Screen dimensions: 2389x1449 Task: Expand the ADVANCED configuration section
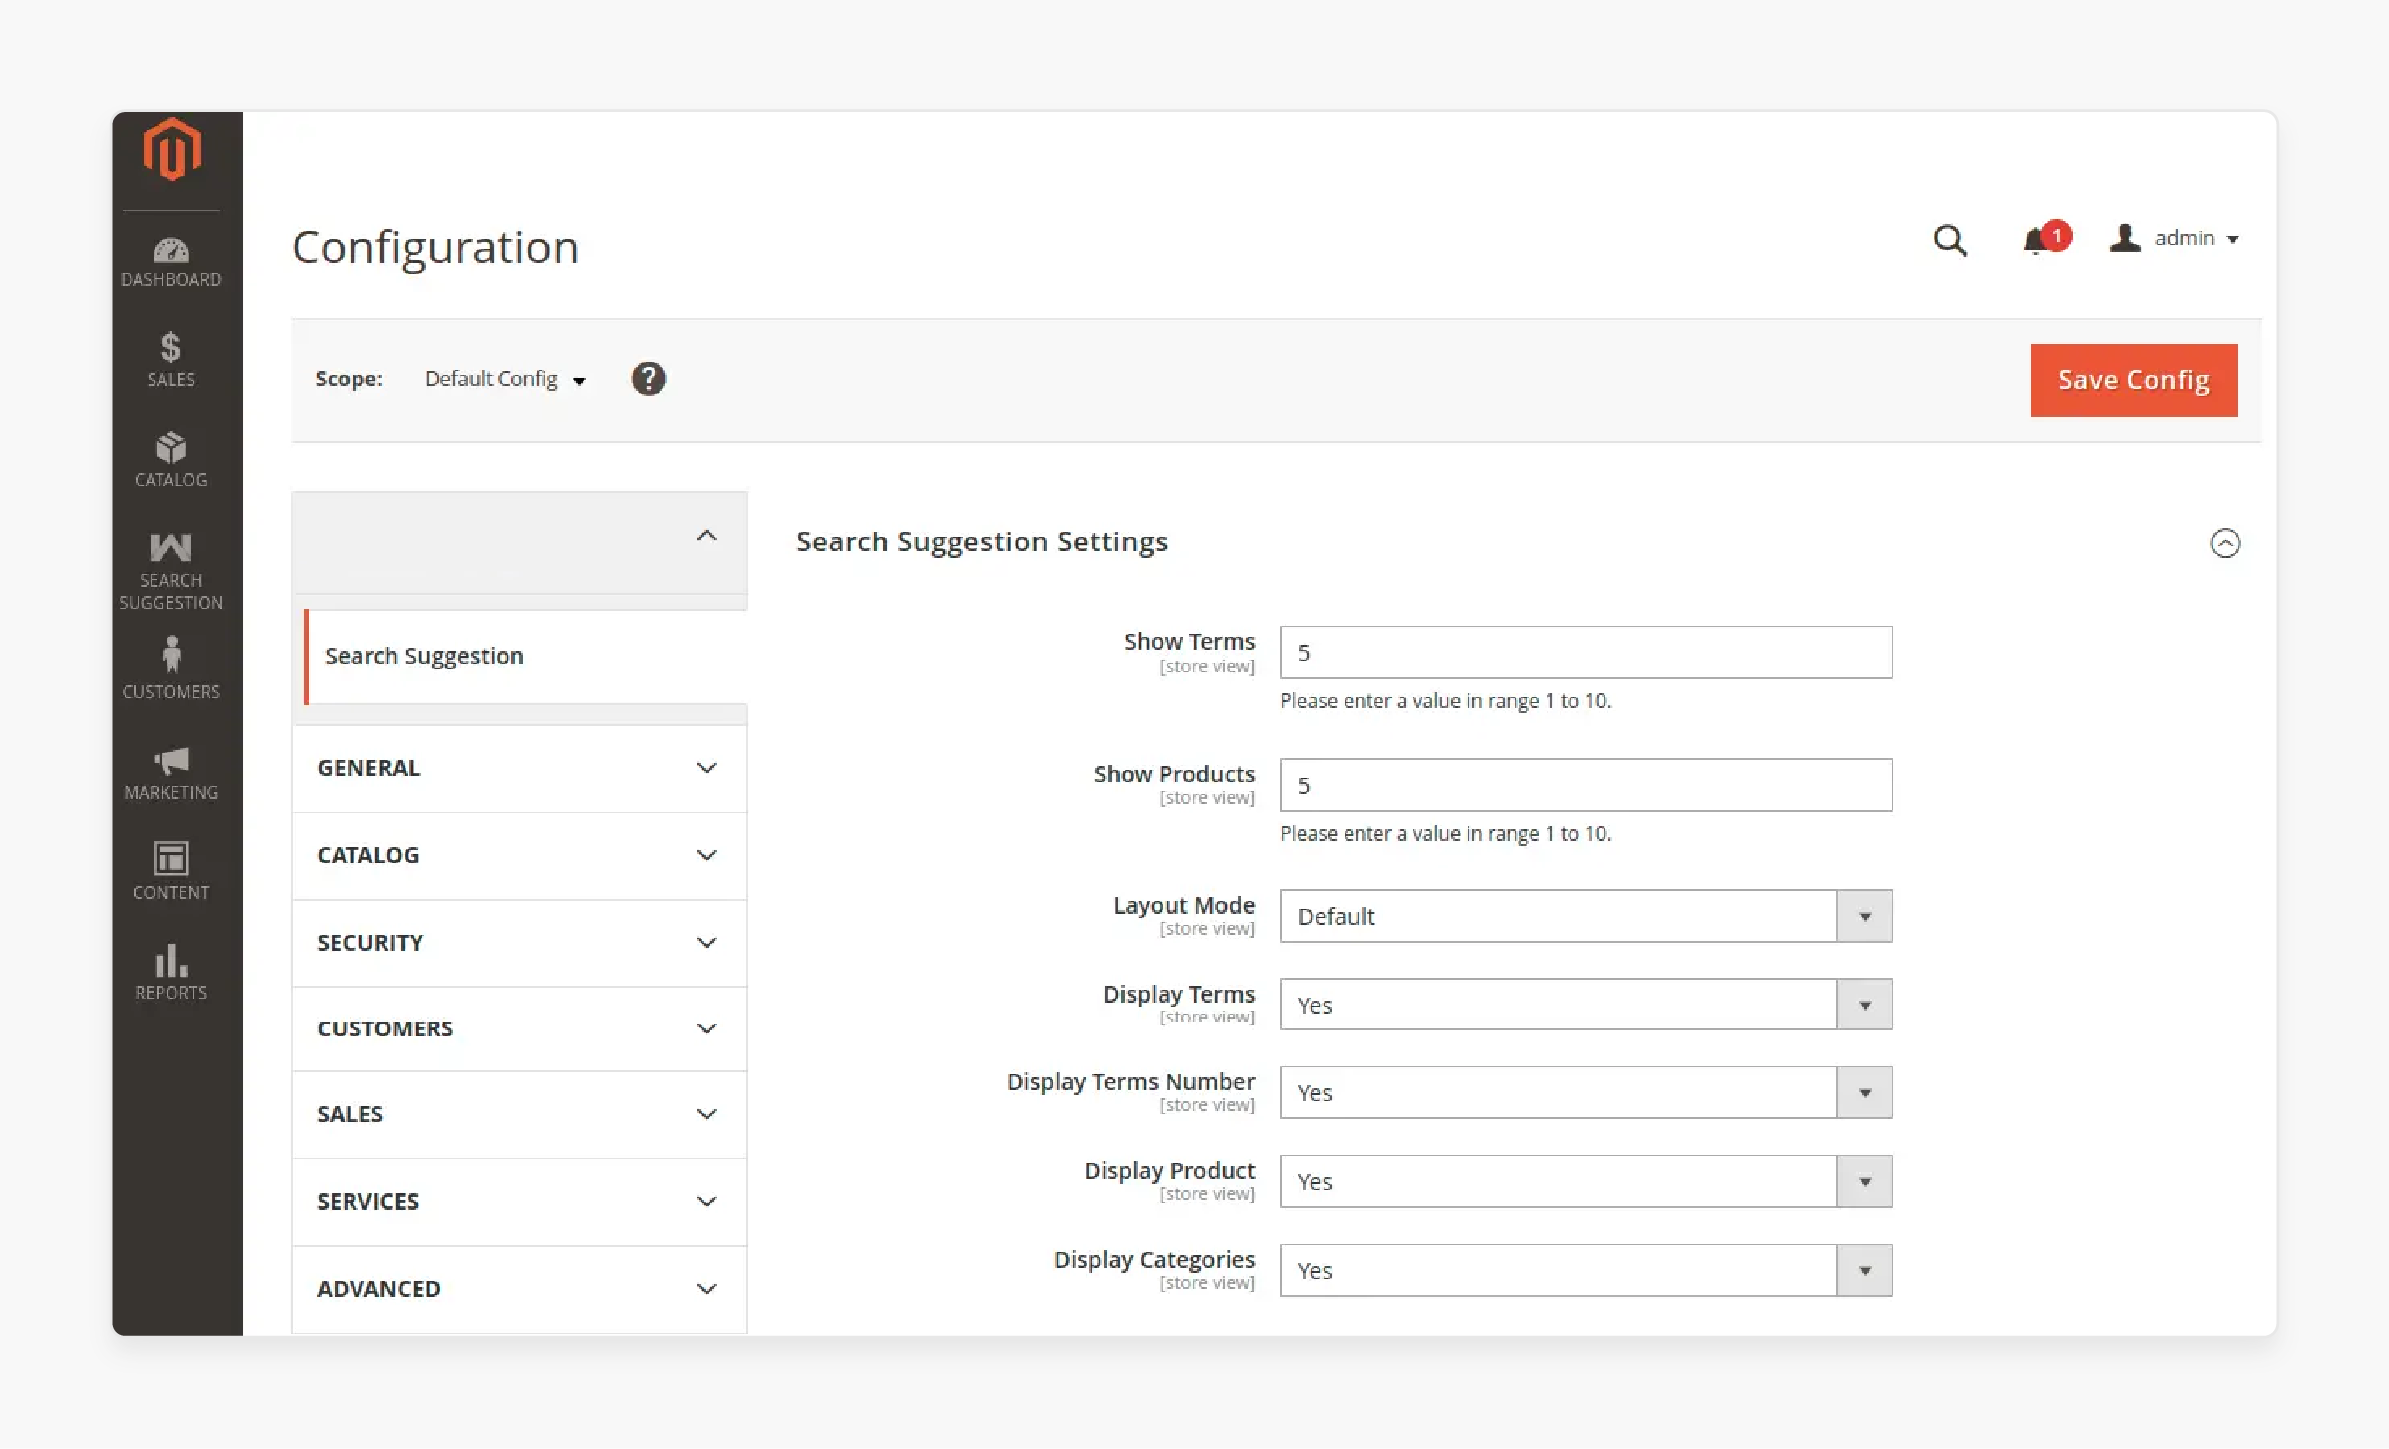pyautogui.click(x=519, y=1289)
